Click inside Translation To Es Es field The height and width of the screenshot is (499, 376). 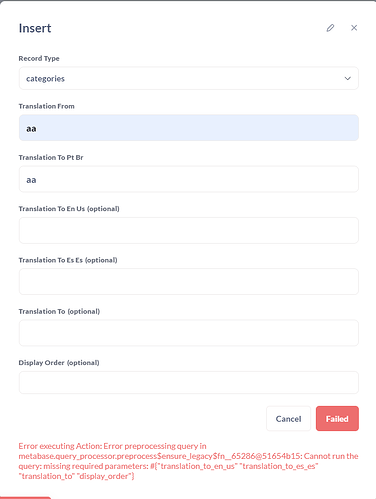pyautogui.click(x=189, y=282)
